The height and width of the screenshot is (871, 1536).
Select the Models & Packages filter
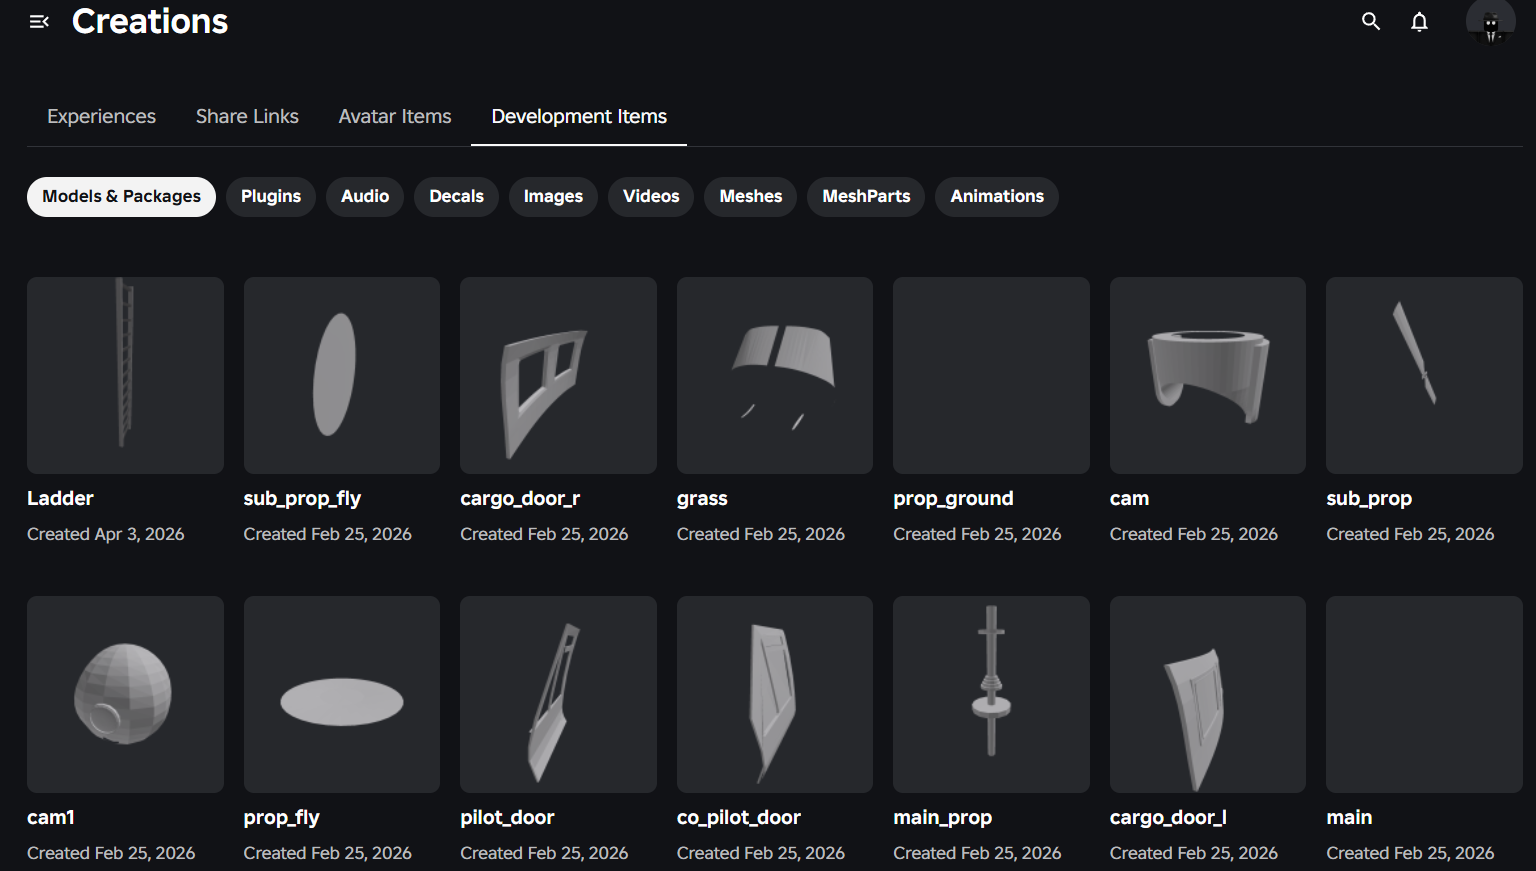pos(121,197)
